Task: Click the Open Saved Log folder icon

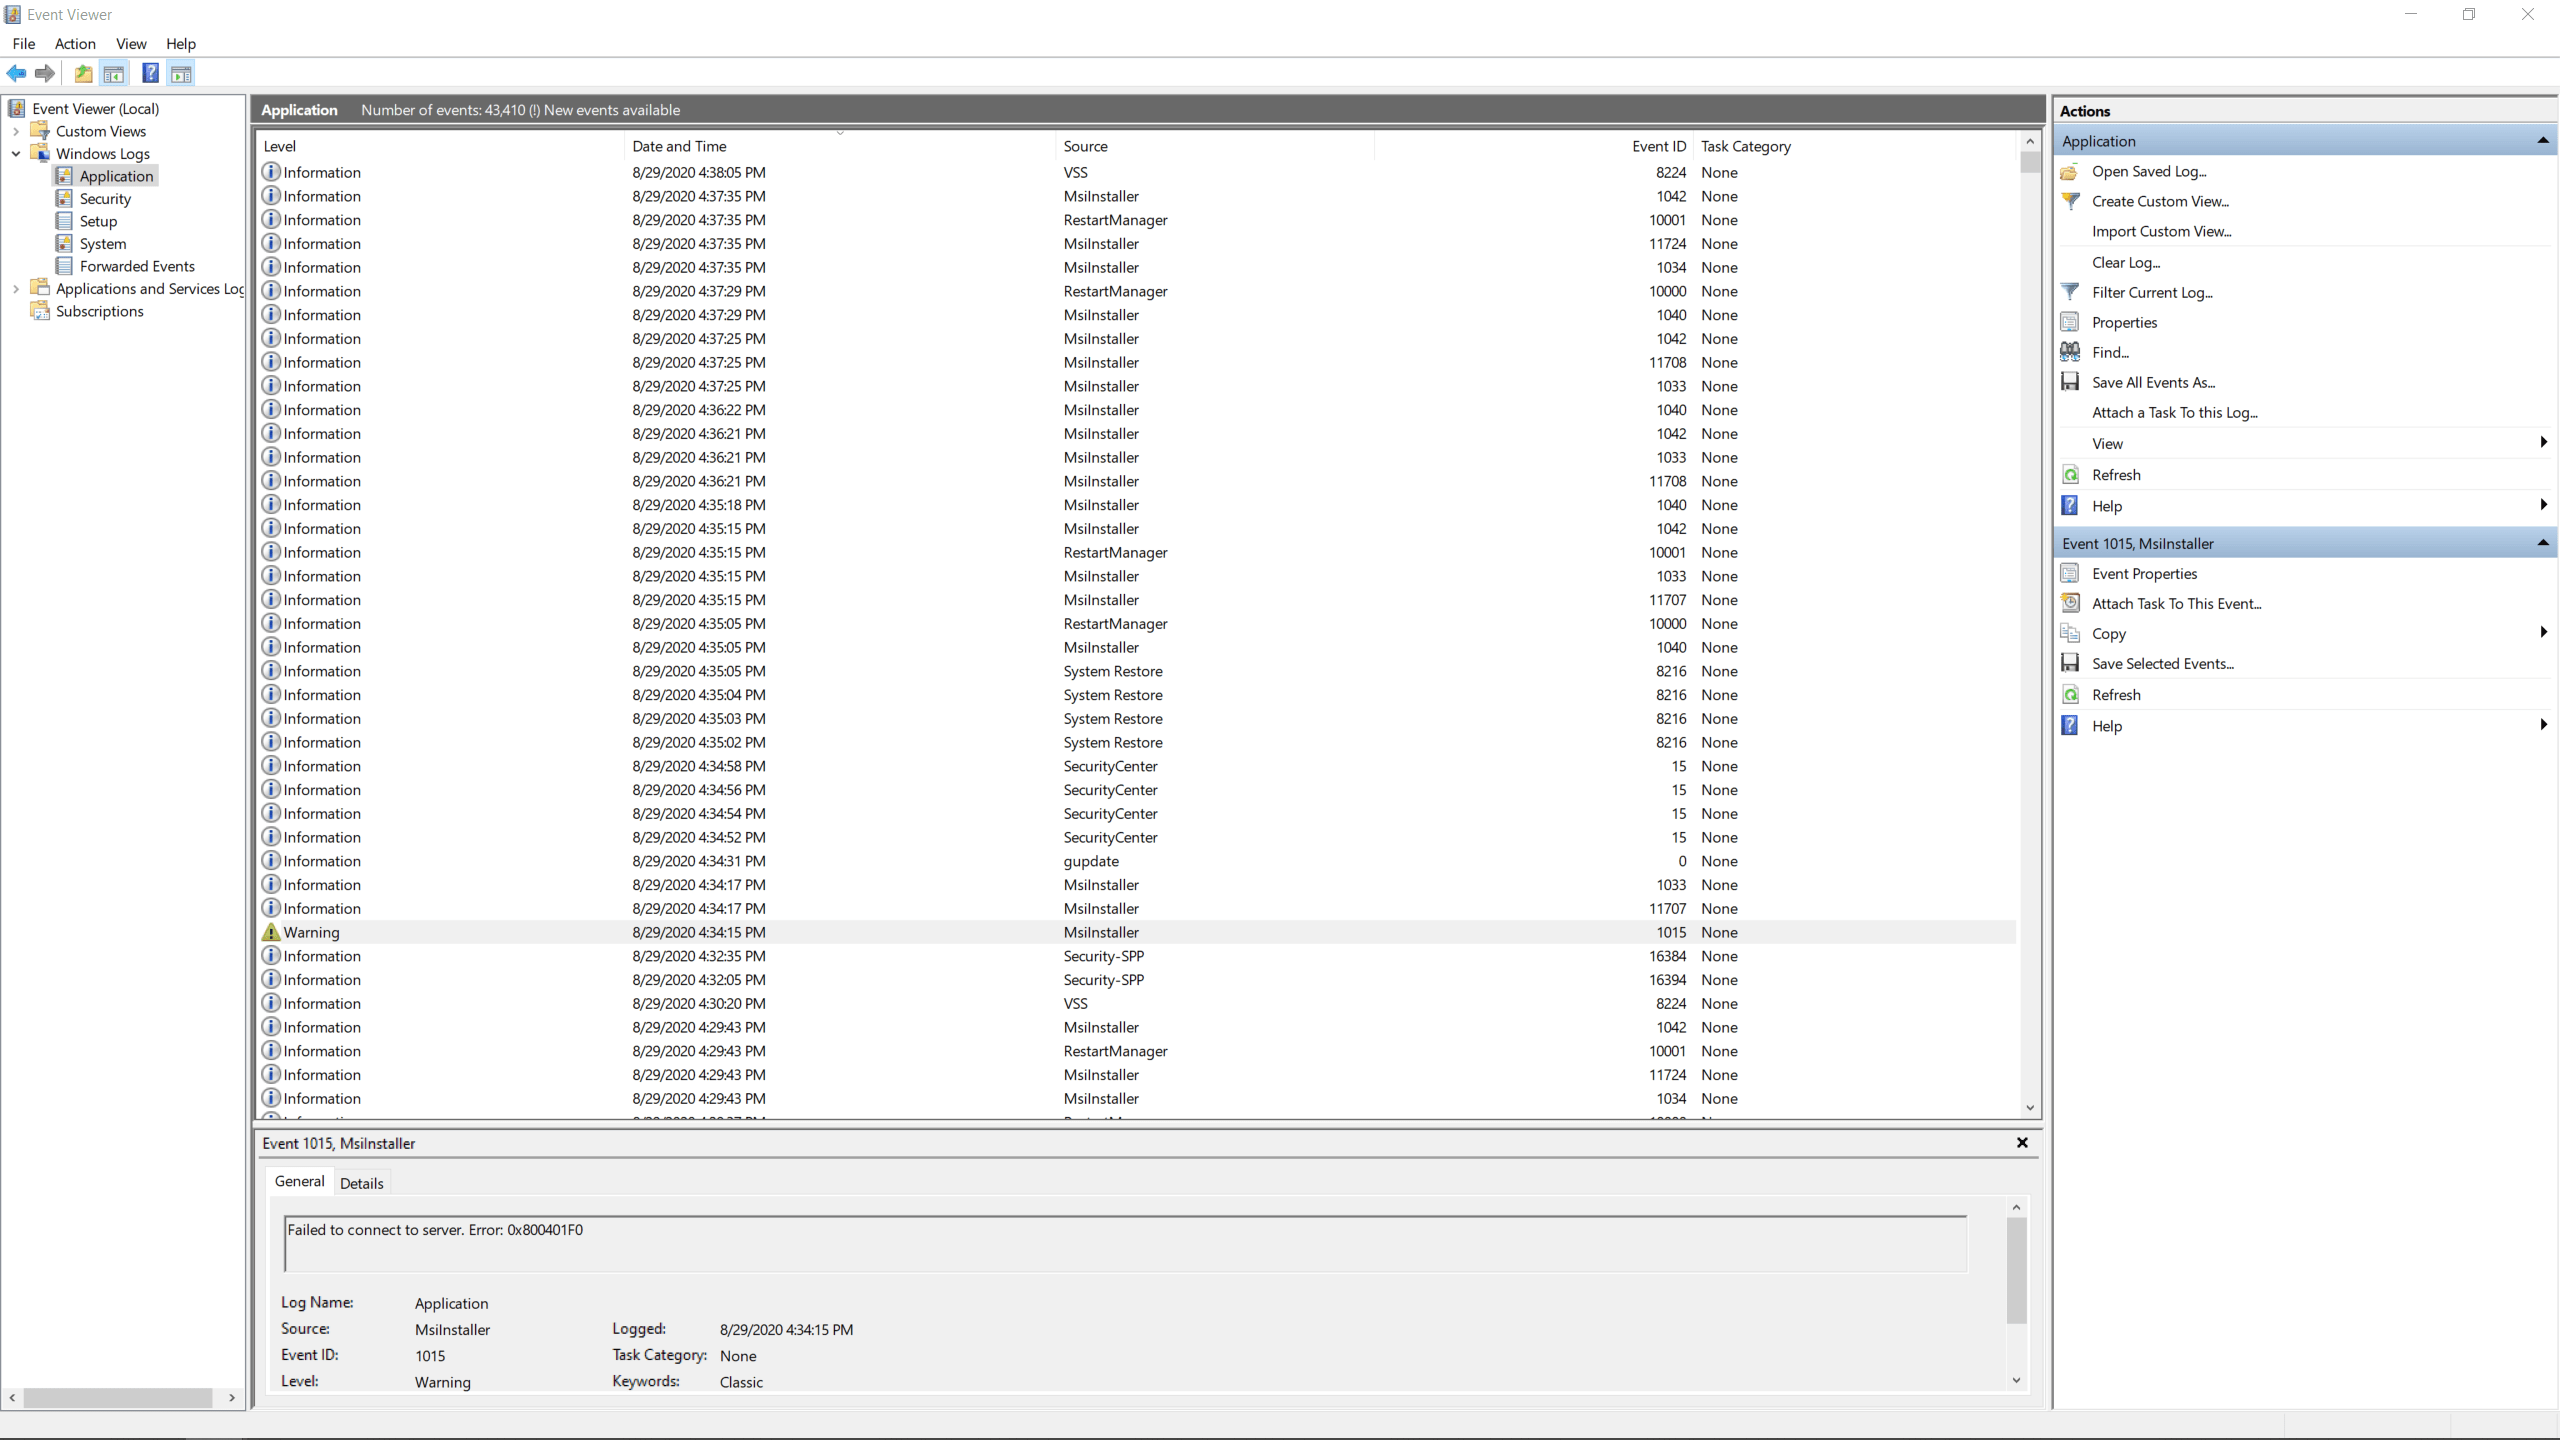Action: [x=2070, y=171]
